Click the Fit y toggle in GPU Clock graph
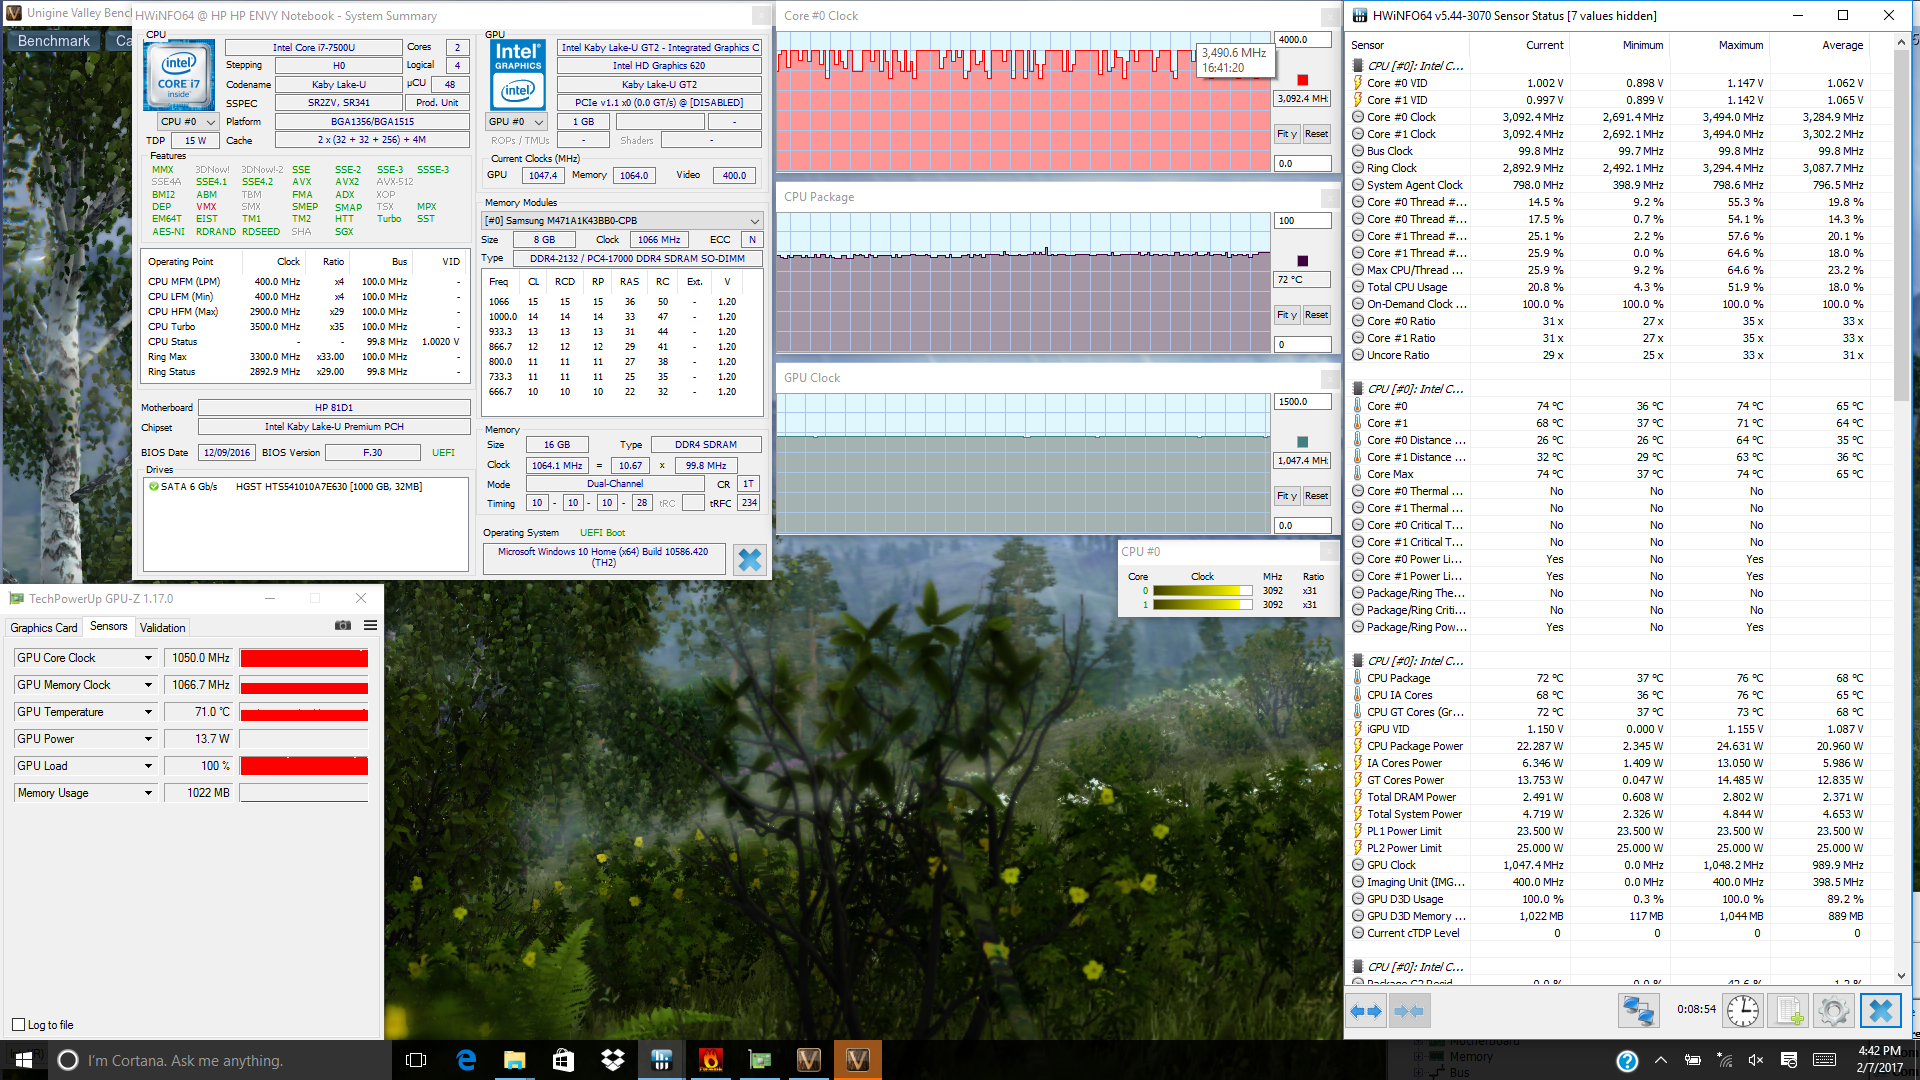This screenshot has width=1920, height=1080. pyautogui.click(x=1286, y=496)
